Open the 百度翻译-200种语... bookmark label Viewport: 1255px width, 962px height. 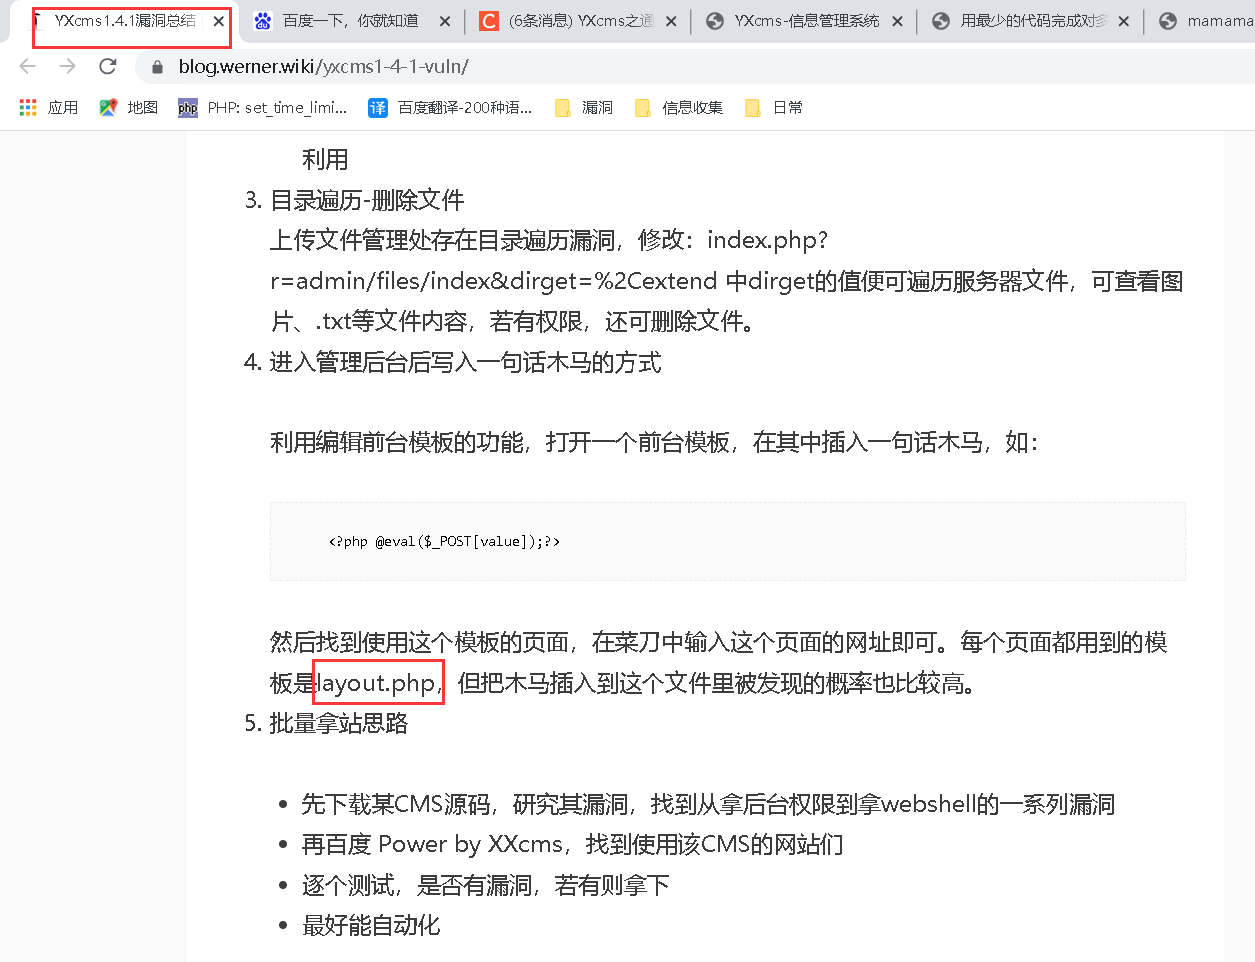tap(465, 107)
